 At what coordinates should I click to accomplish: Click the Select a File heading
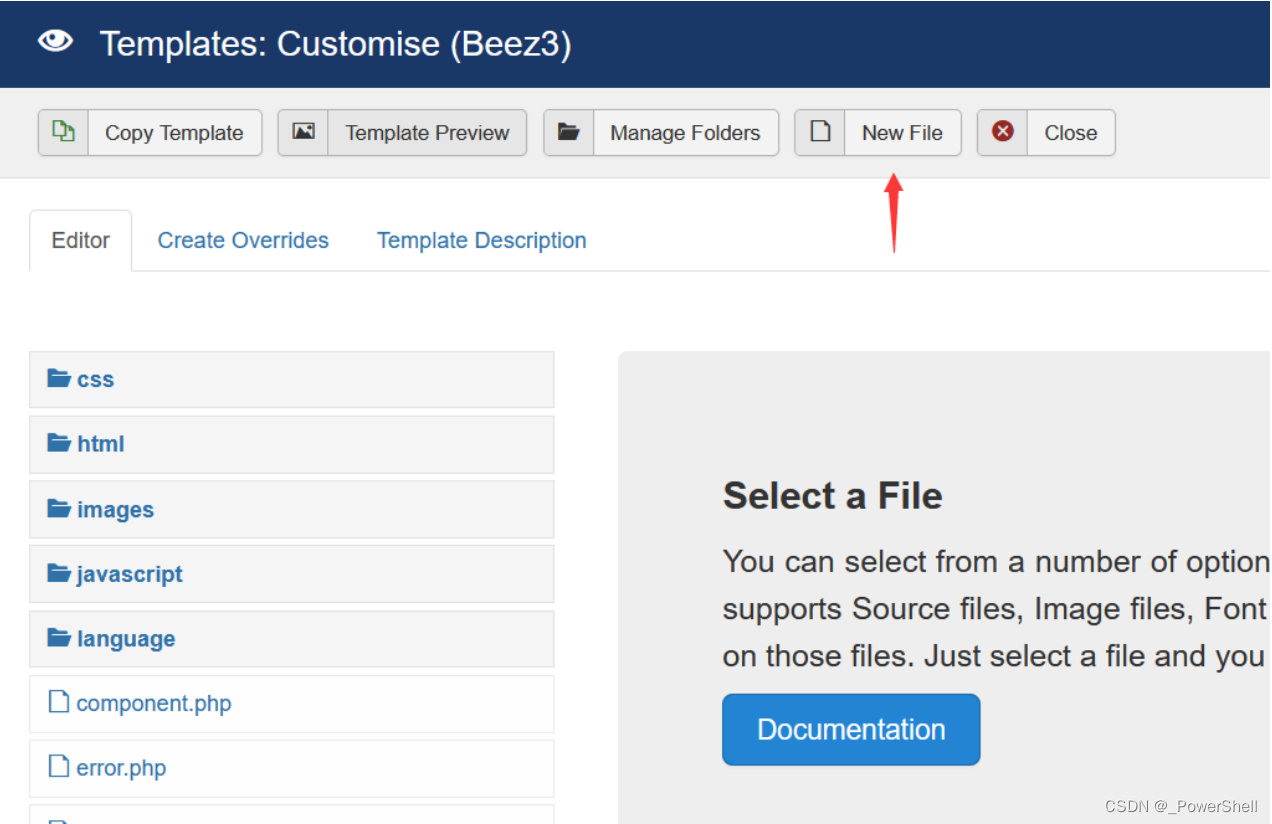click(x=832, y=496)
